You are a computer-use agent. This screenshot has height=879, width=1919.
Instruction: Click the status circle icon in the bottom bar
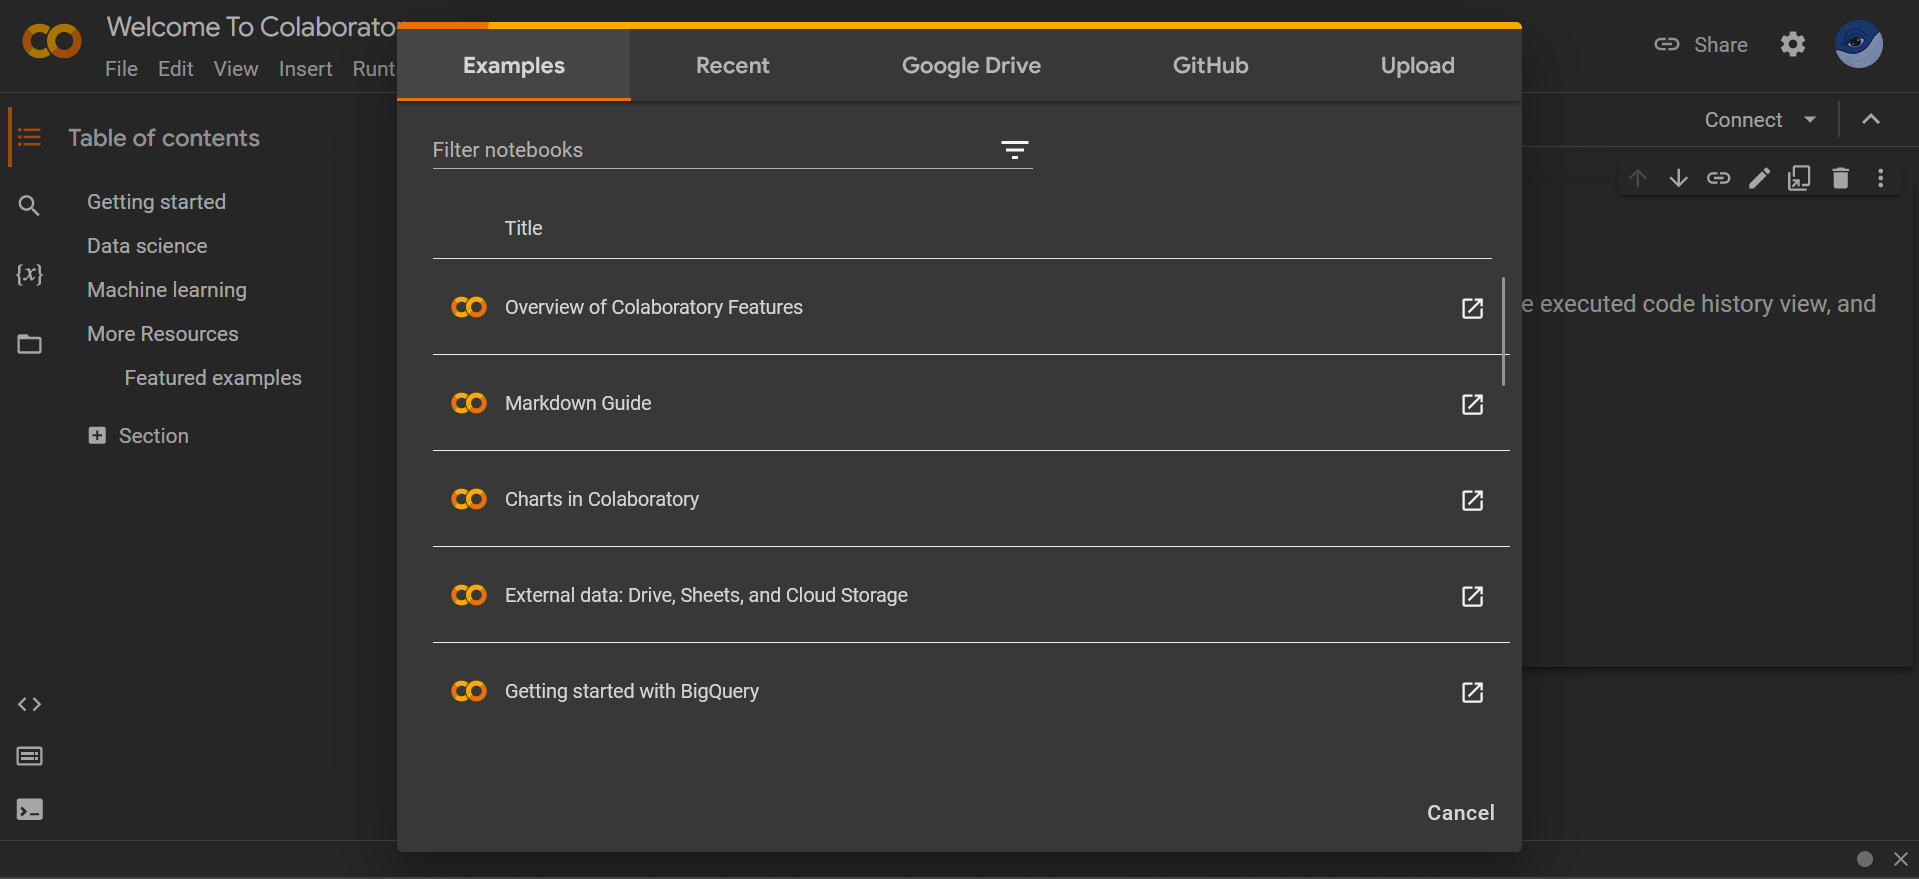1864,859
